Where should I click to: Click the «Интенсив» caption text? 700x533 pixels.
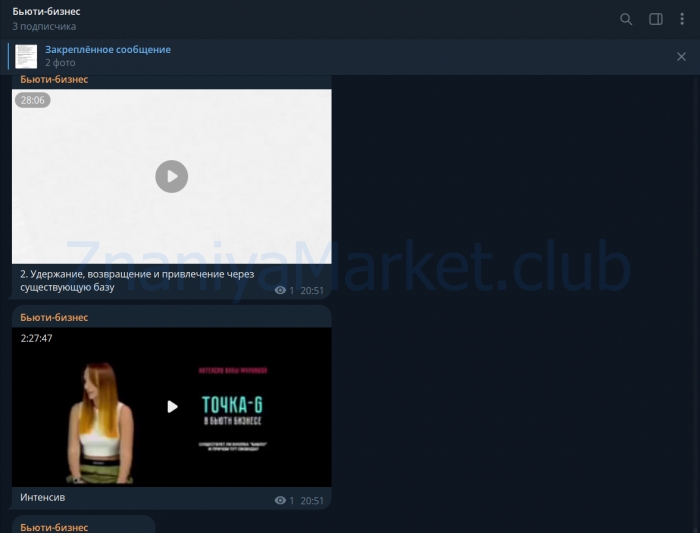coord(43,497)
